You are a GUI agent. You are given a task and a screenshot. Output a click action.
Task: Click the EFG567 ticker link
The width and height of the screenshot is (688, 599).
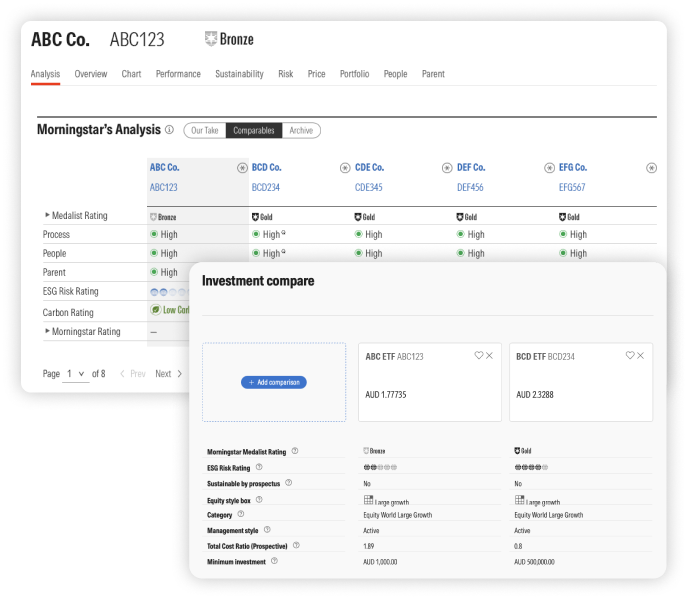tap(572, 187)
